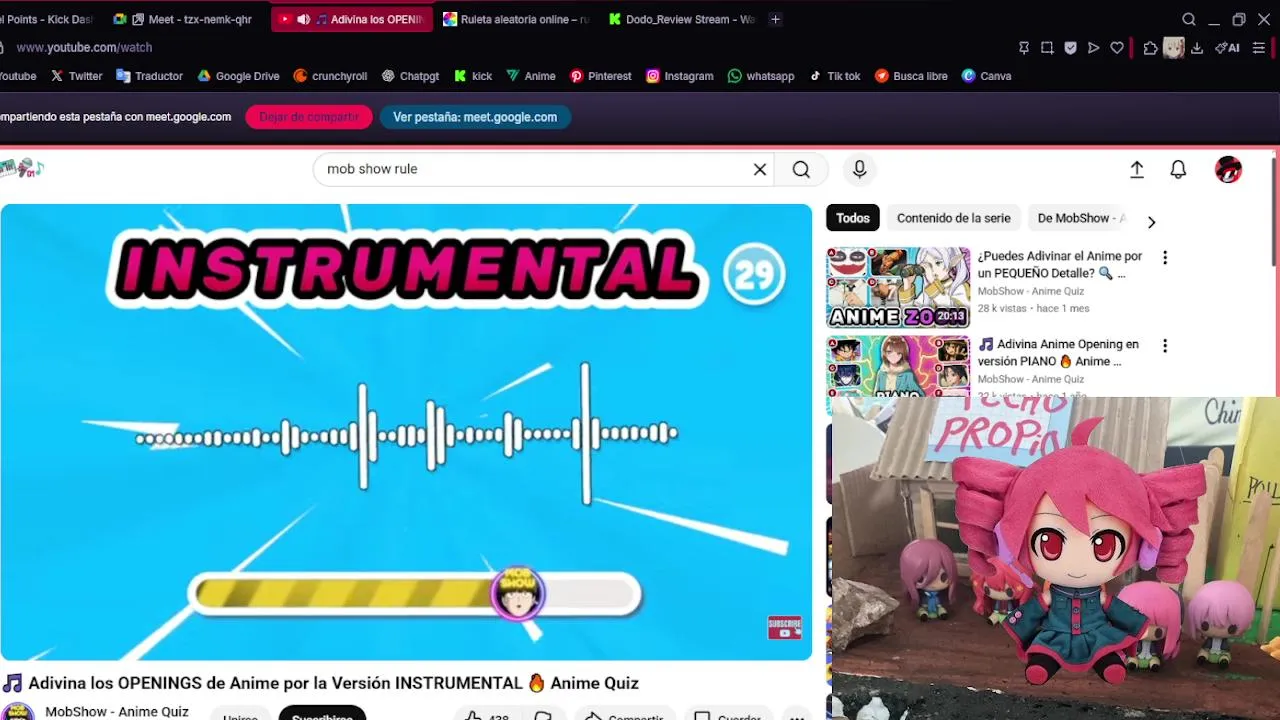Click the red SUBSCRIBE watermark in video
1280x720 pixels.
click(784, 628)
